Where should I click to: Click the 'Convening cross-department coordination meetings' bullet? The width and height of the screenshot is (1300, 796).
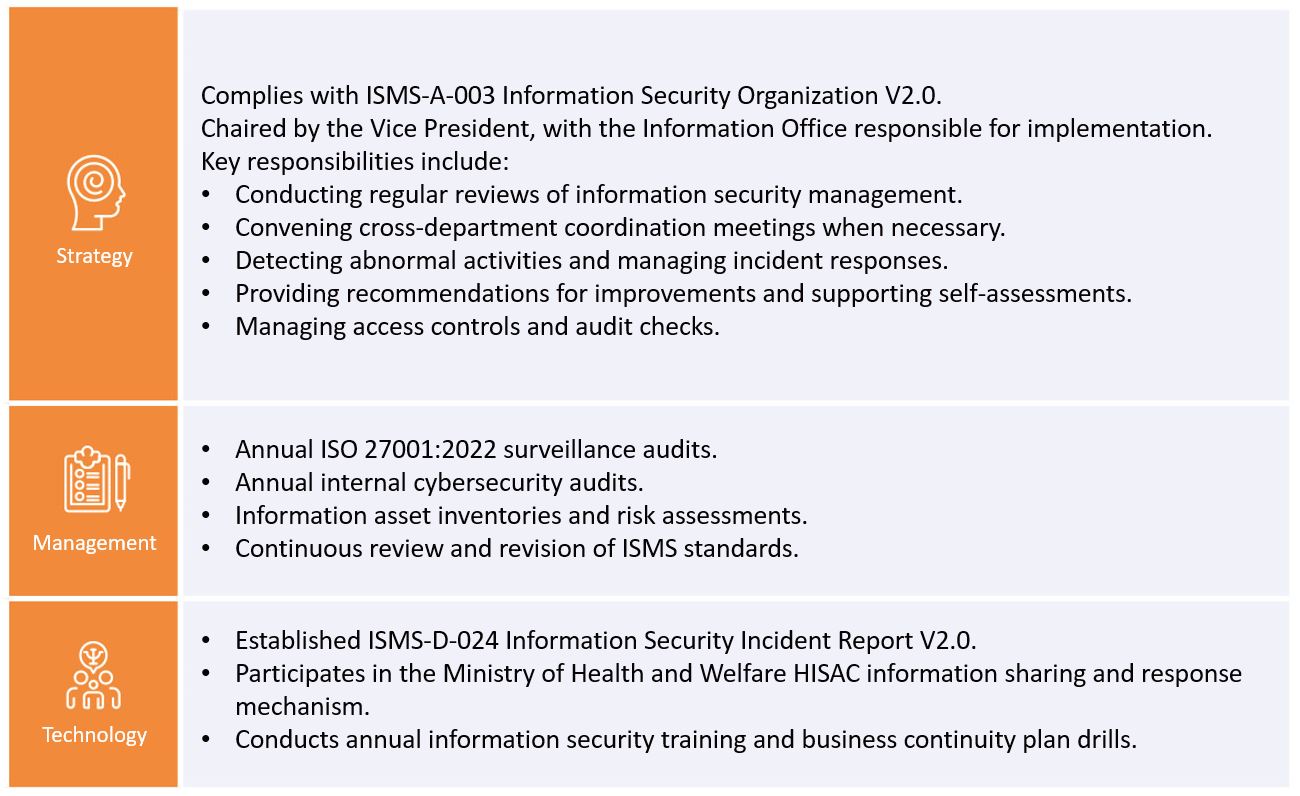pos(620,227)
